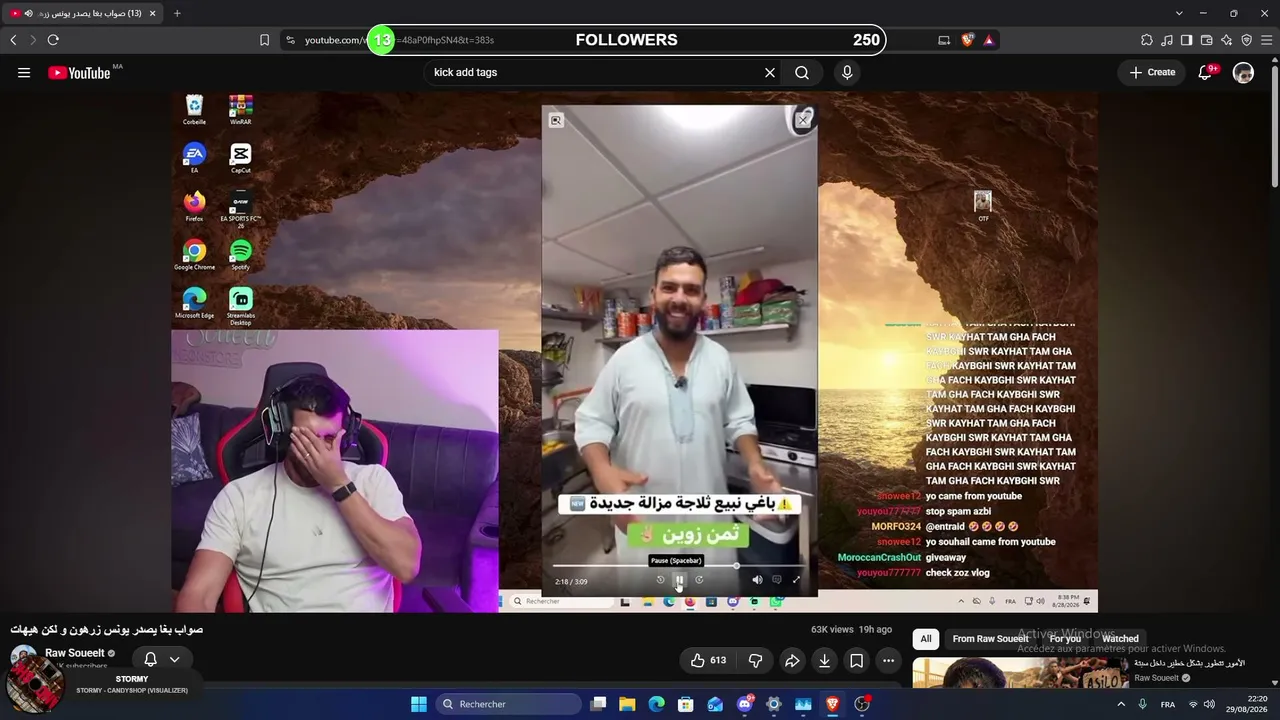Click the Create button
This screenshot has height=720, width=1280.
pyautogui.click(x=1152, y=72)
